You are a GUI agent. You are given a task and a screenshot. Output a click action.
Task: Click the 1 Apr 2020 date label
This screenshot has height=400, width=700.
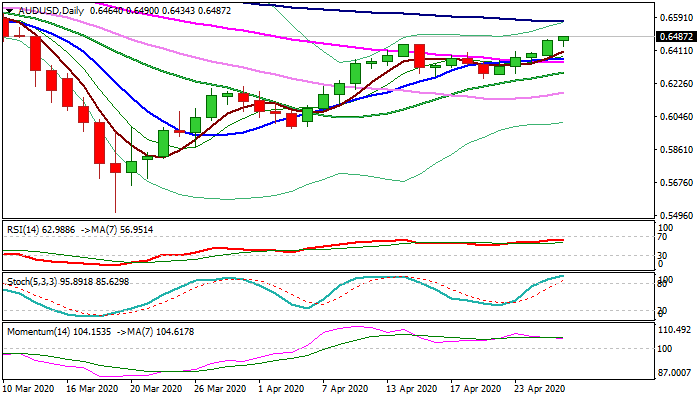[282, 389]
